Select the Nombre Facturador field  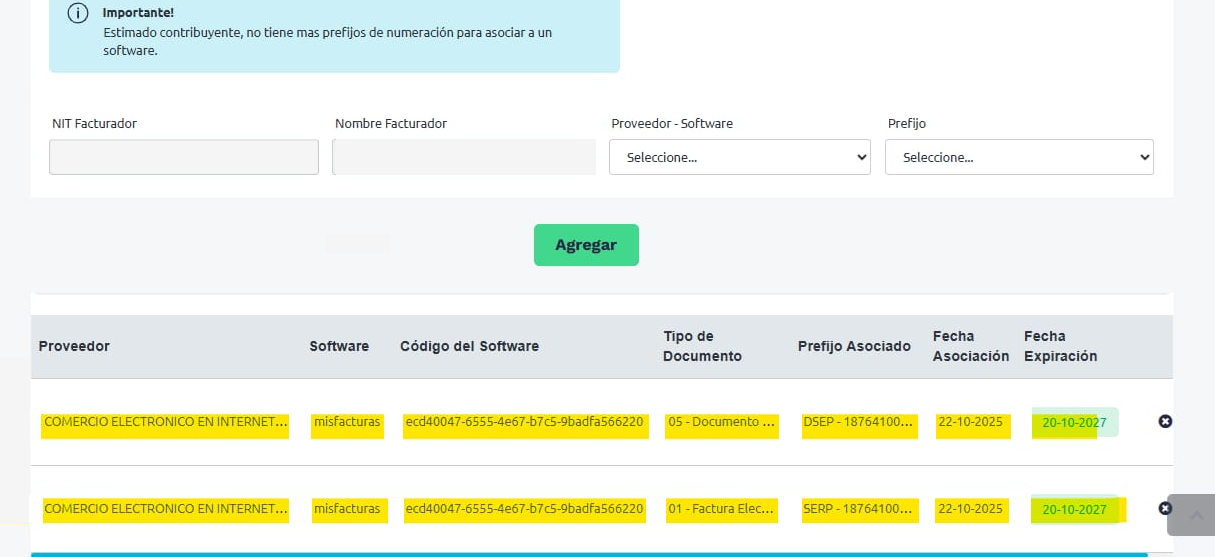click(463, 157)
